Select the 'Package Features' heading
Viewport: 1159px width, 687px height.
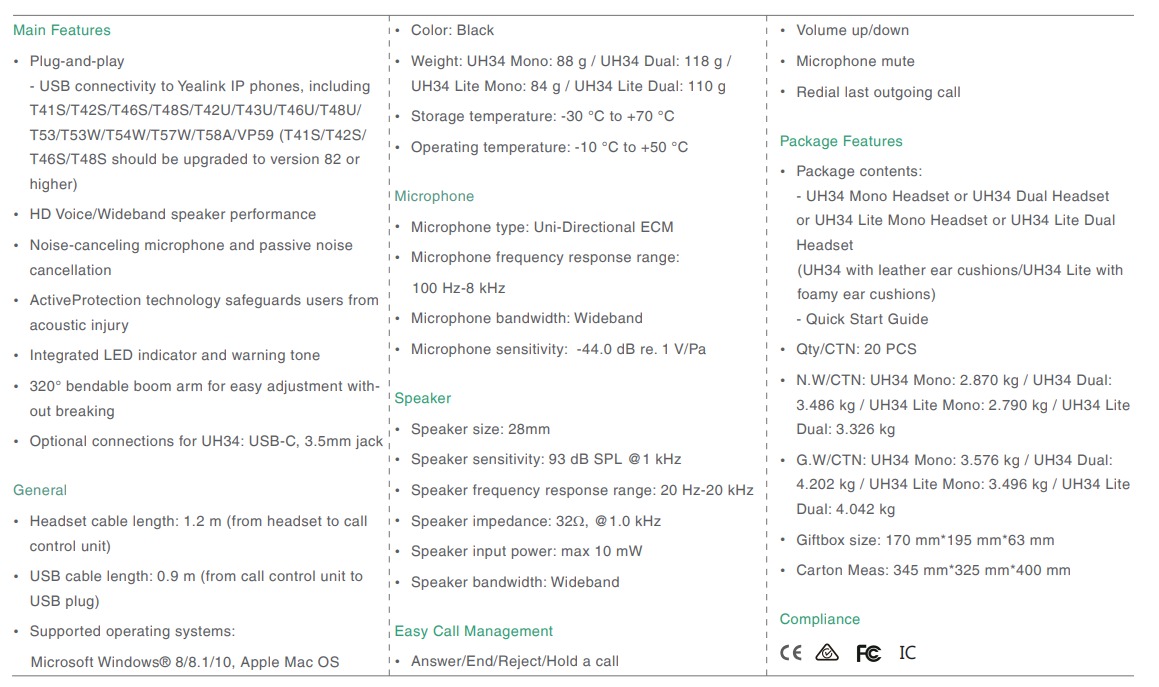(841, 141)
